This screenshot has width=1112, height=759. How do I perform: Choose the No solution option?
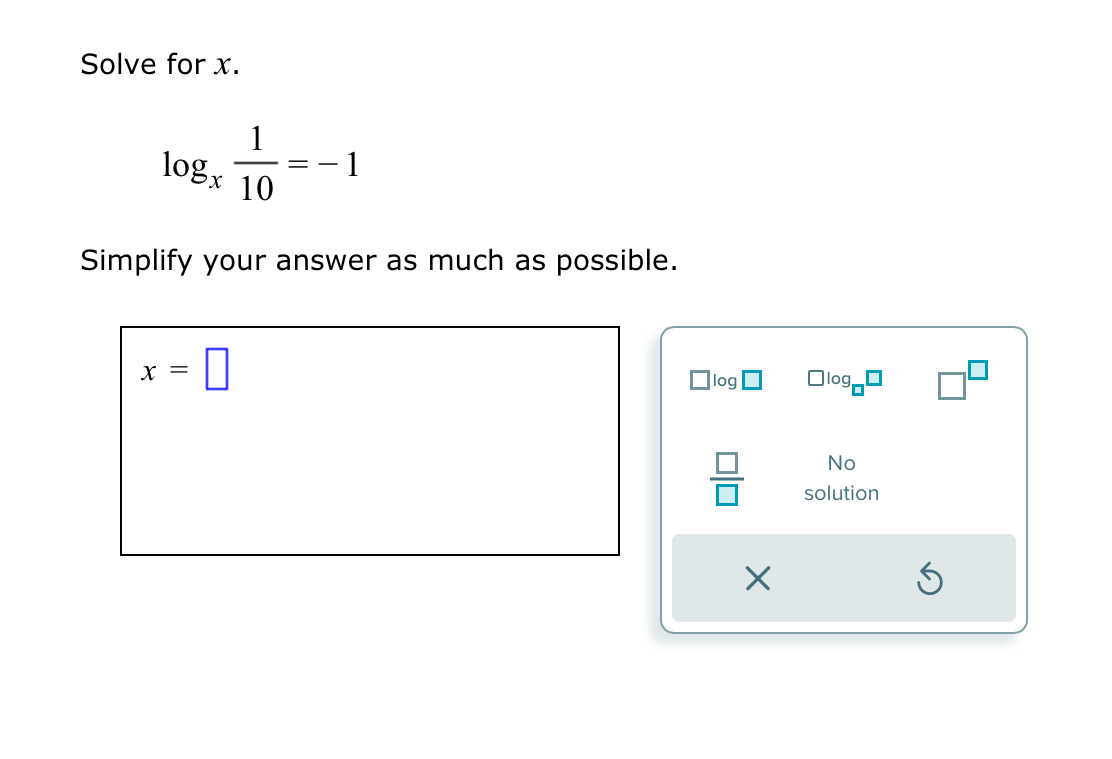click(x=841, y=478)
